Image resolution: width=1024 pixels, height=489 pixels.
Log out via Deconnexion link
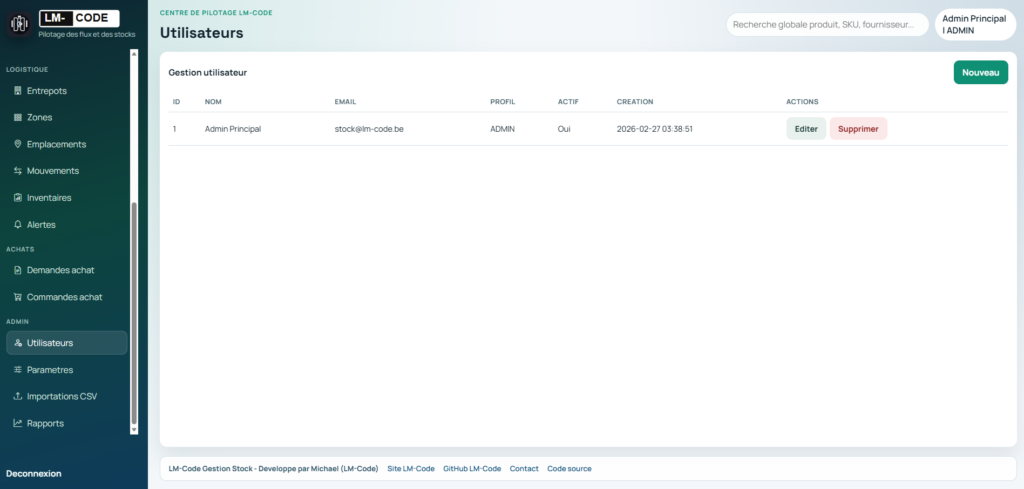(34, 473)
